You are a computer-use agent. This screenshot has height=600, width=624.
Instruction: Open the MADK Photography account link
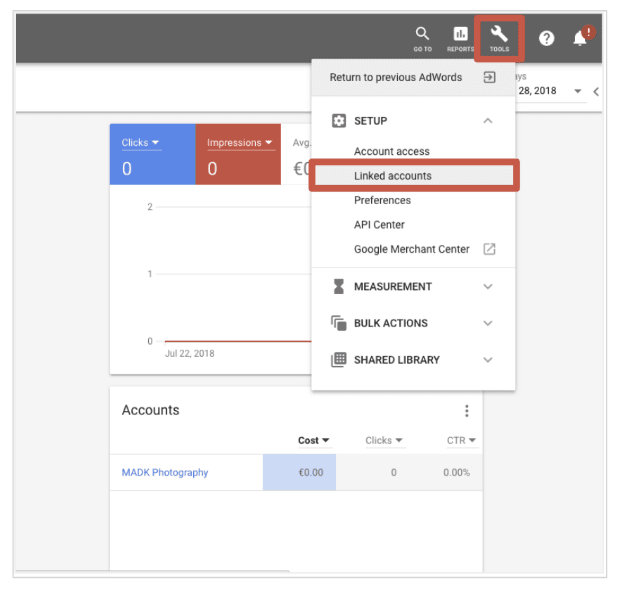(x=165, y=473)
